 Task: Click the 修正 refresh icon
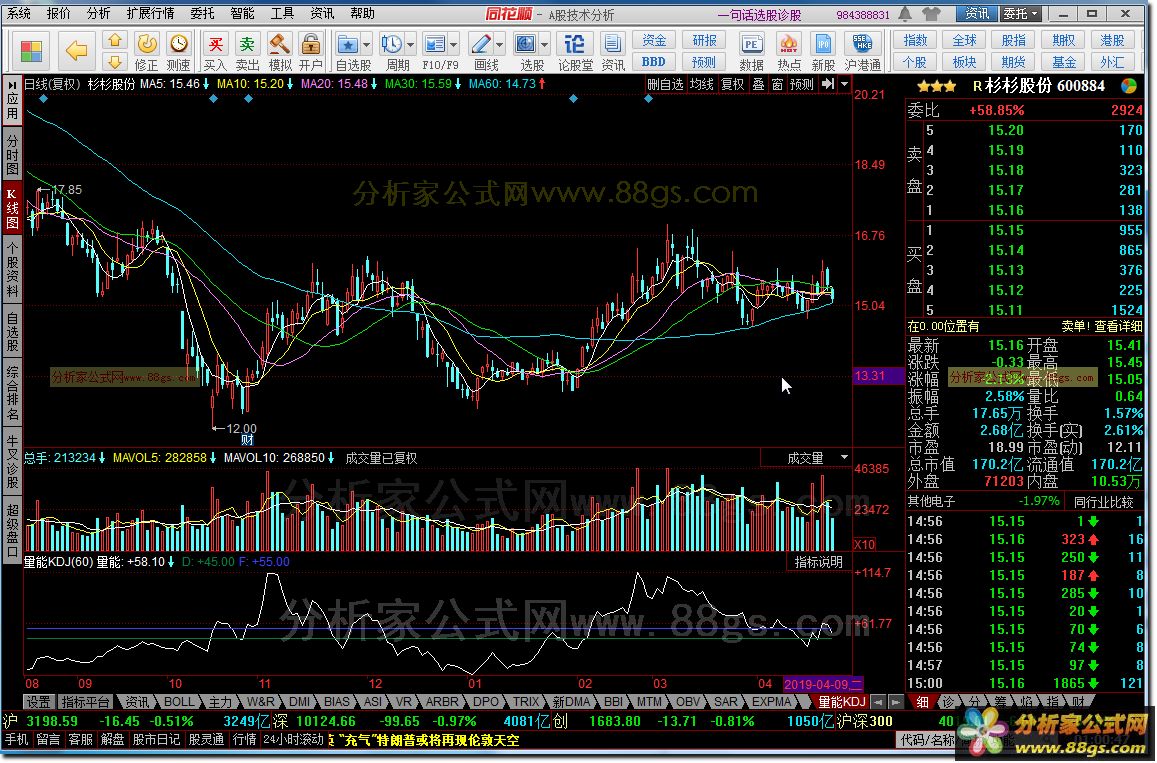[x=146, y=44]
